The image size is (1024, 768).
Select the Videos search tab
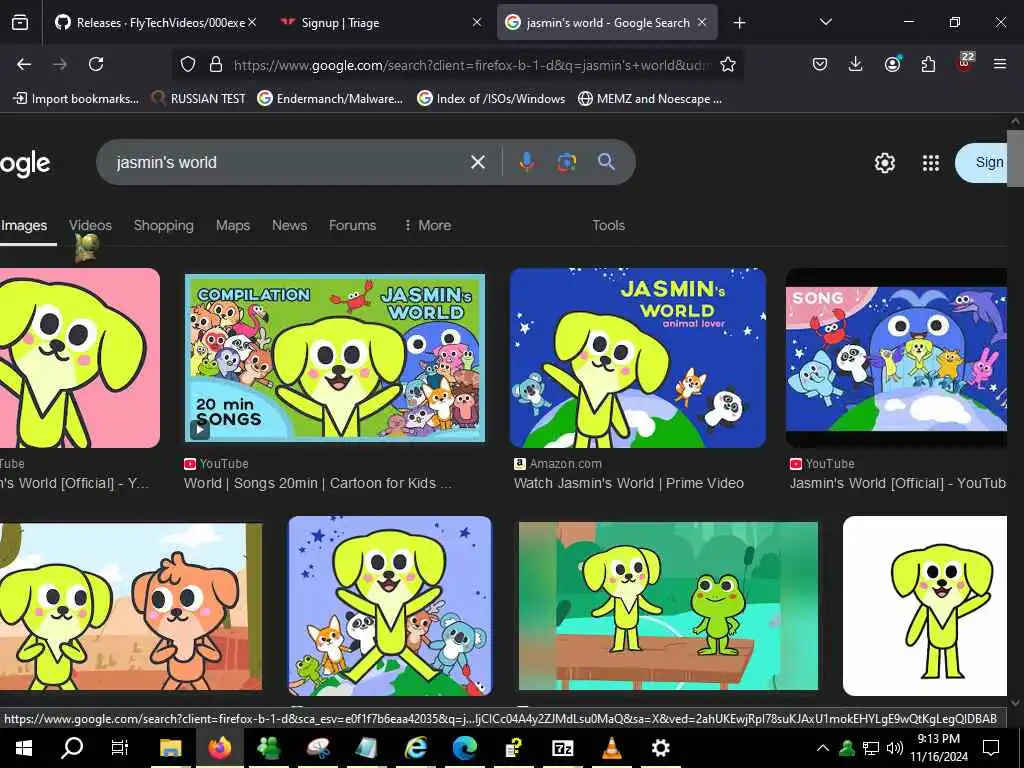[90, 225]
